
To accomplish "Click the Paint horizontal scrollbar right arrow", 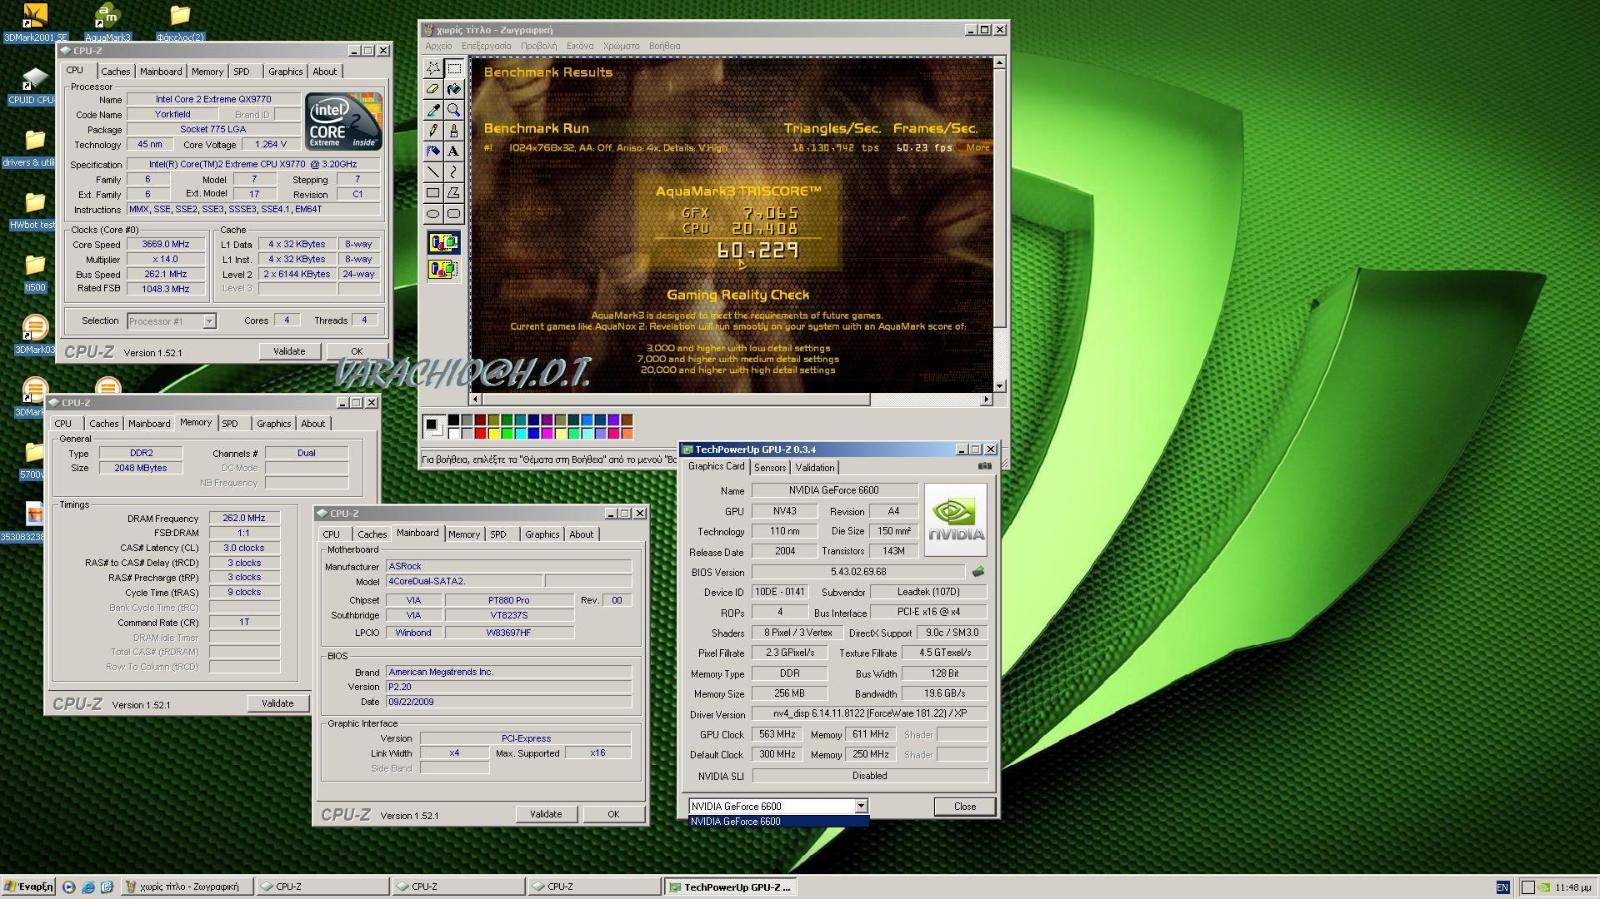I will coord(986,399).
